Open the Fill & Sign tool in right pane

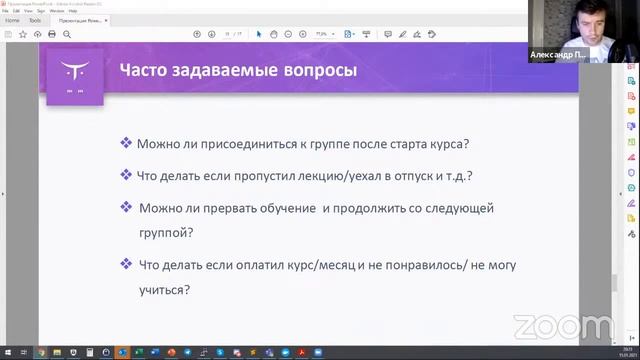click(631, 203)
